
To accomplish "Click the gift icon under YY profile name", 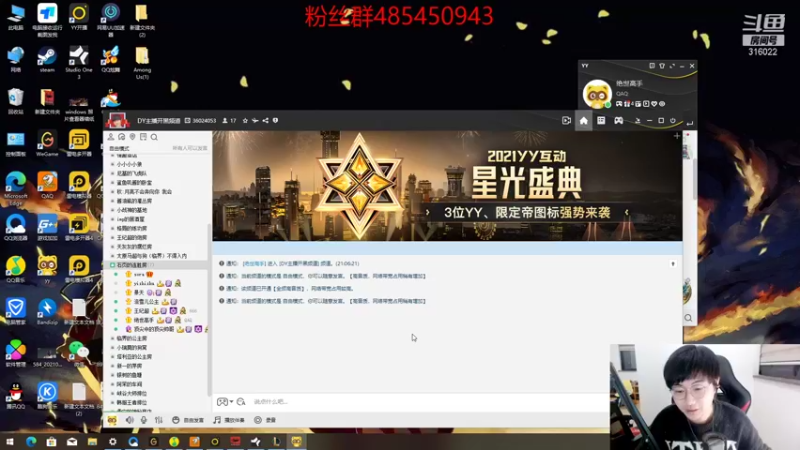I will click(627, 104).
